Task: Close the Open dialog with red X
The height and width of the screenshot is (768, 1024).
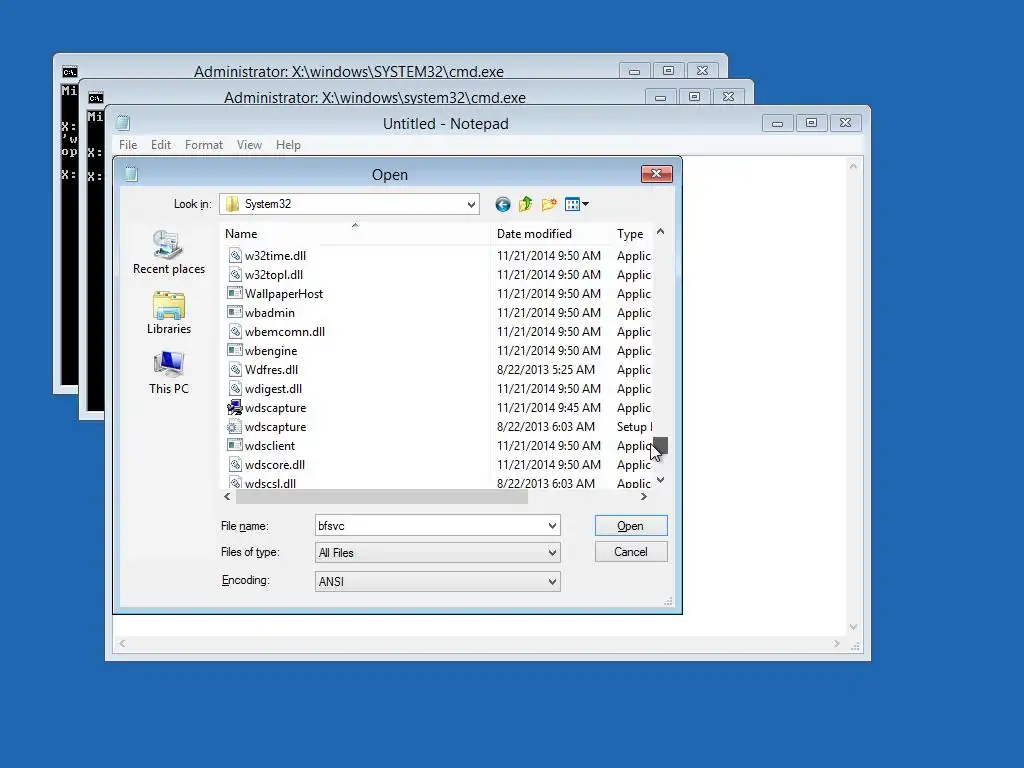Action: pyautogui.click(x=656, y=174)
